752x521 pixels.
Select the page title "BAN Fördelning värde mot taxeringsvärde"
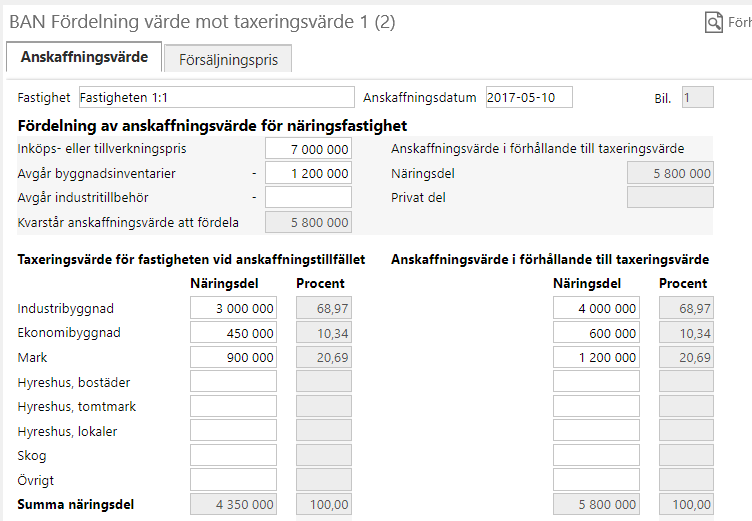181,22
